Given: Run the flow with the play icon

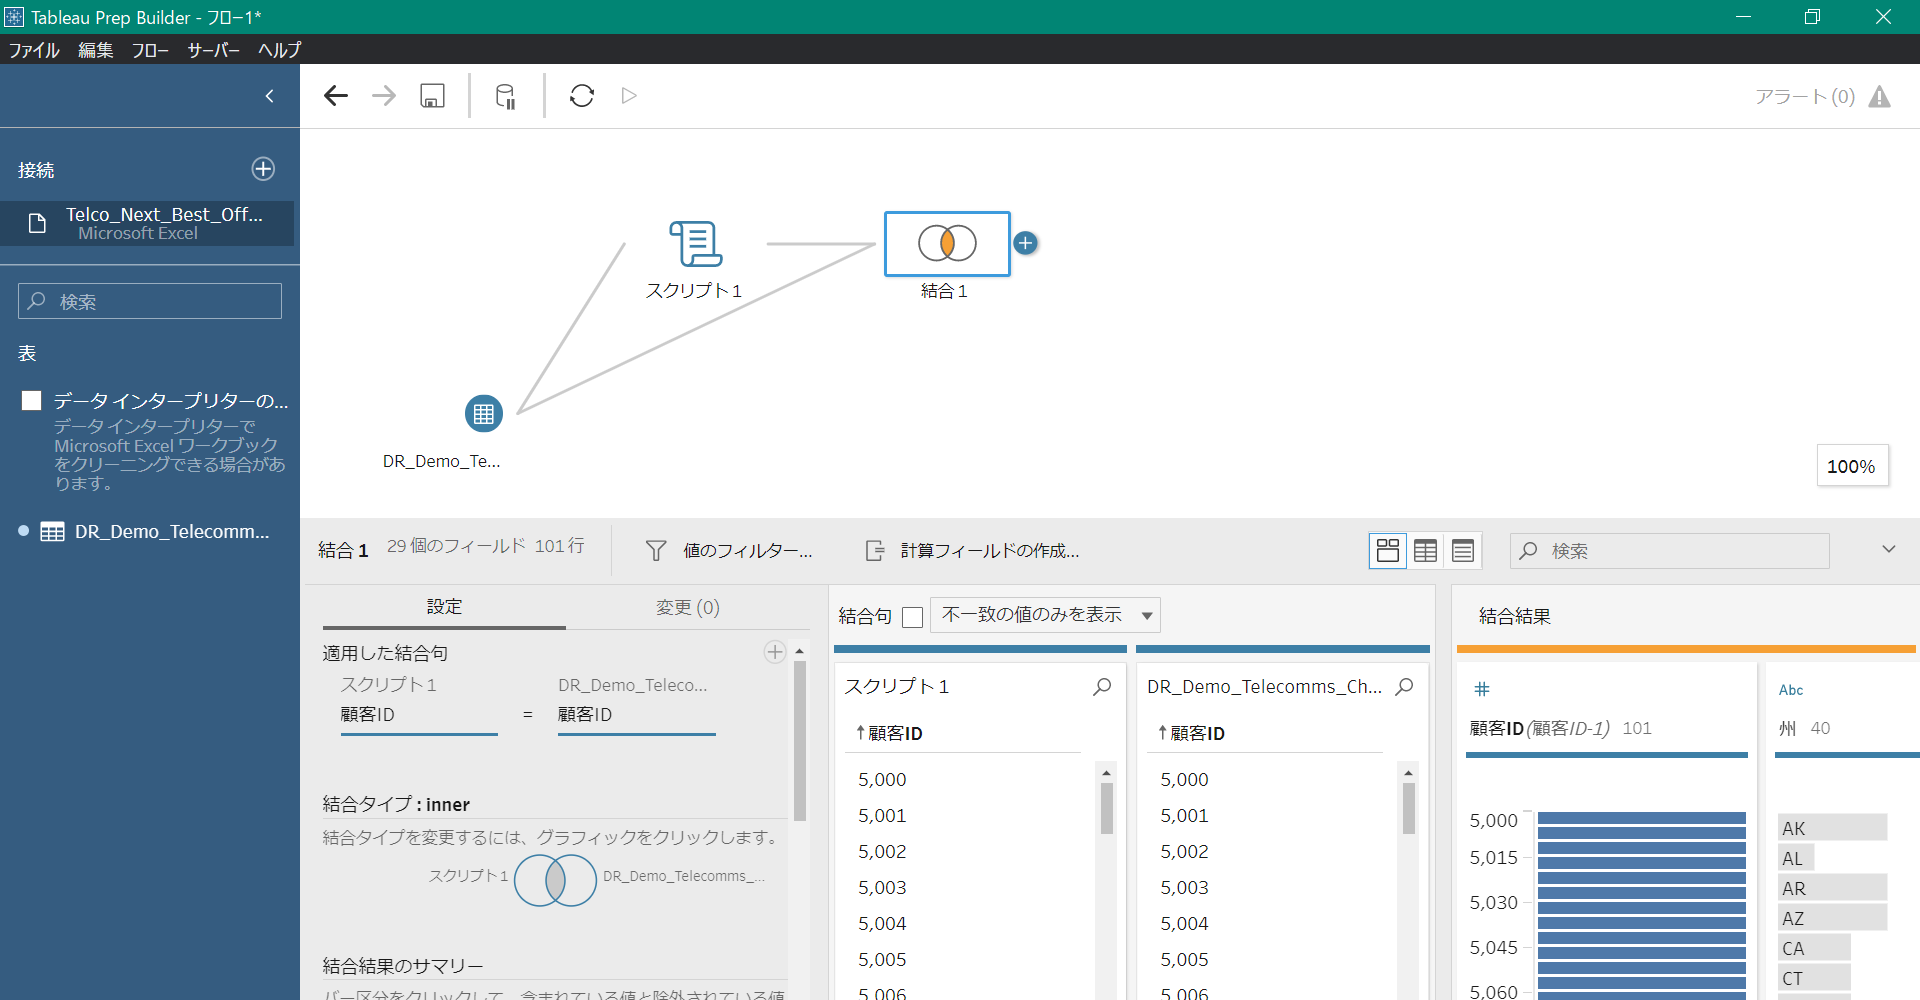Looking at the screenshot, I should coord(629,95).
